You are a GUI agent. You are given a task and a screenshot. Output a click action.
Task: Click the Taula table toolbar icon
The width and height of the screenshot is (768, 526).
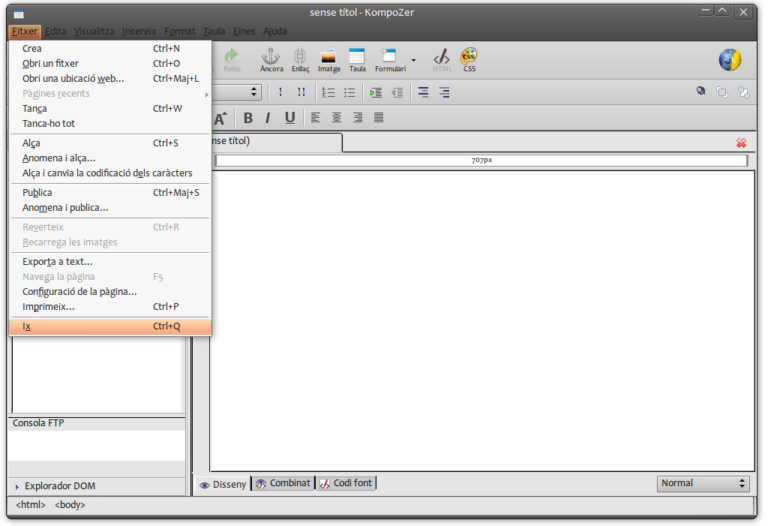tap(357, 59)
